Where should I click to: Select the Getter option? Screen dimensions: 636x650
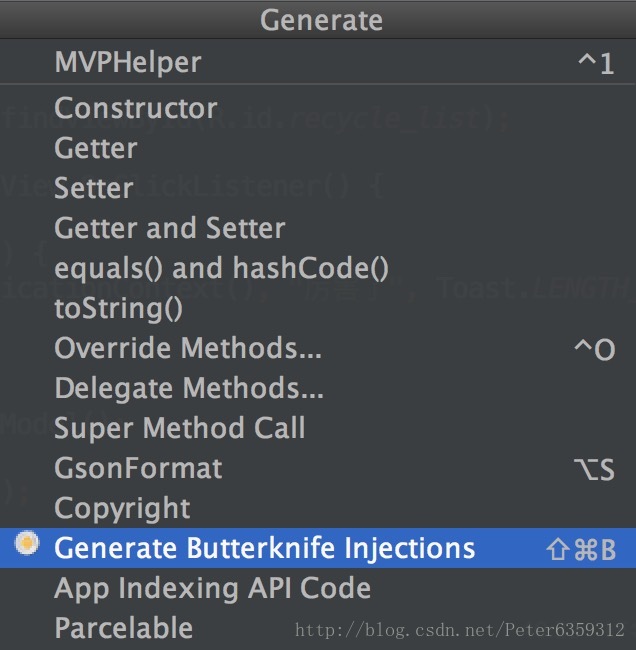click(x=318, y=148)
